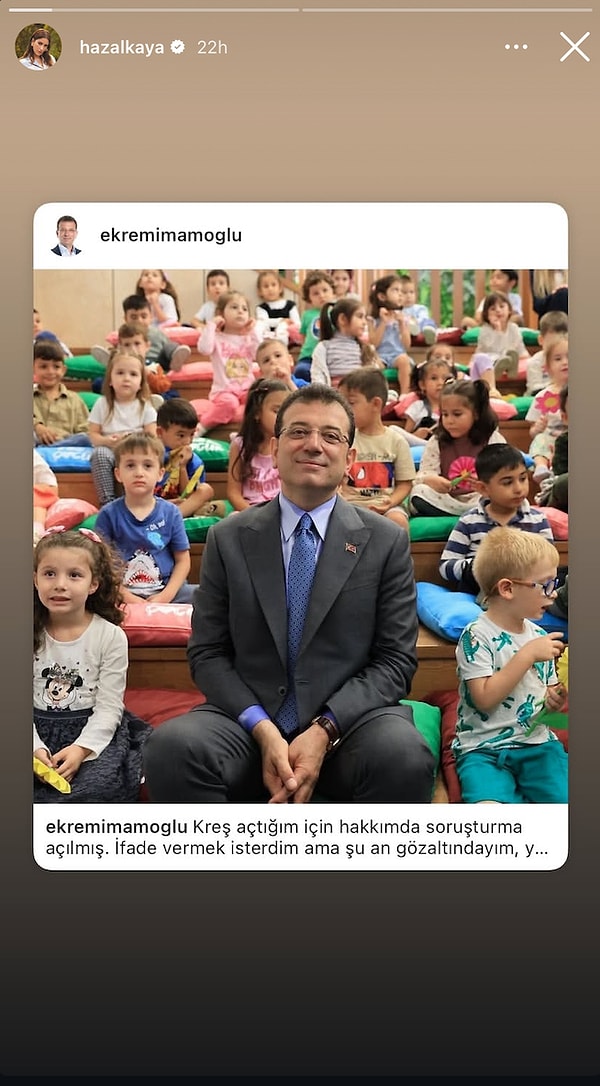The width and height of the screenshot is (600, 1086).
Task: Click the white header bar of shared post
Action: coord(300,235)
